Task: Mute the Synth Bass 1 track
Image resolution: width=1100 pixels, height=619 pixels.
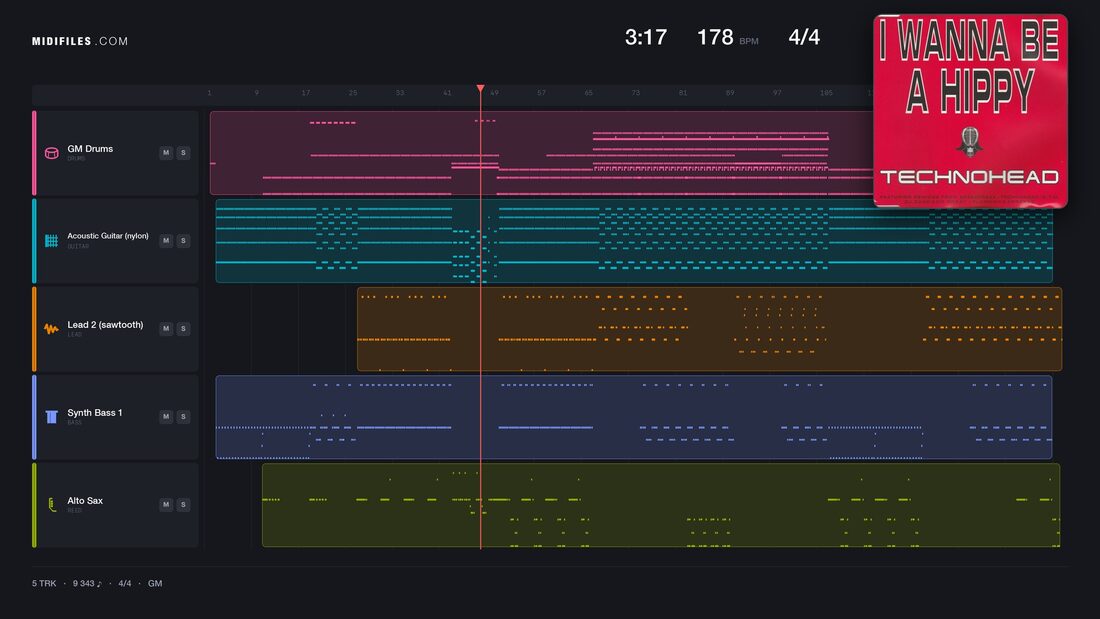Action: click(166, 417)
